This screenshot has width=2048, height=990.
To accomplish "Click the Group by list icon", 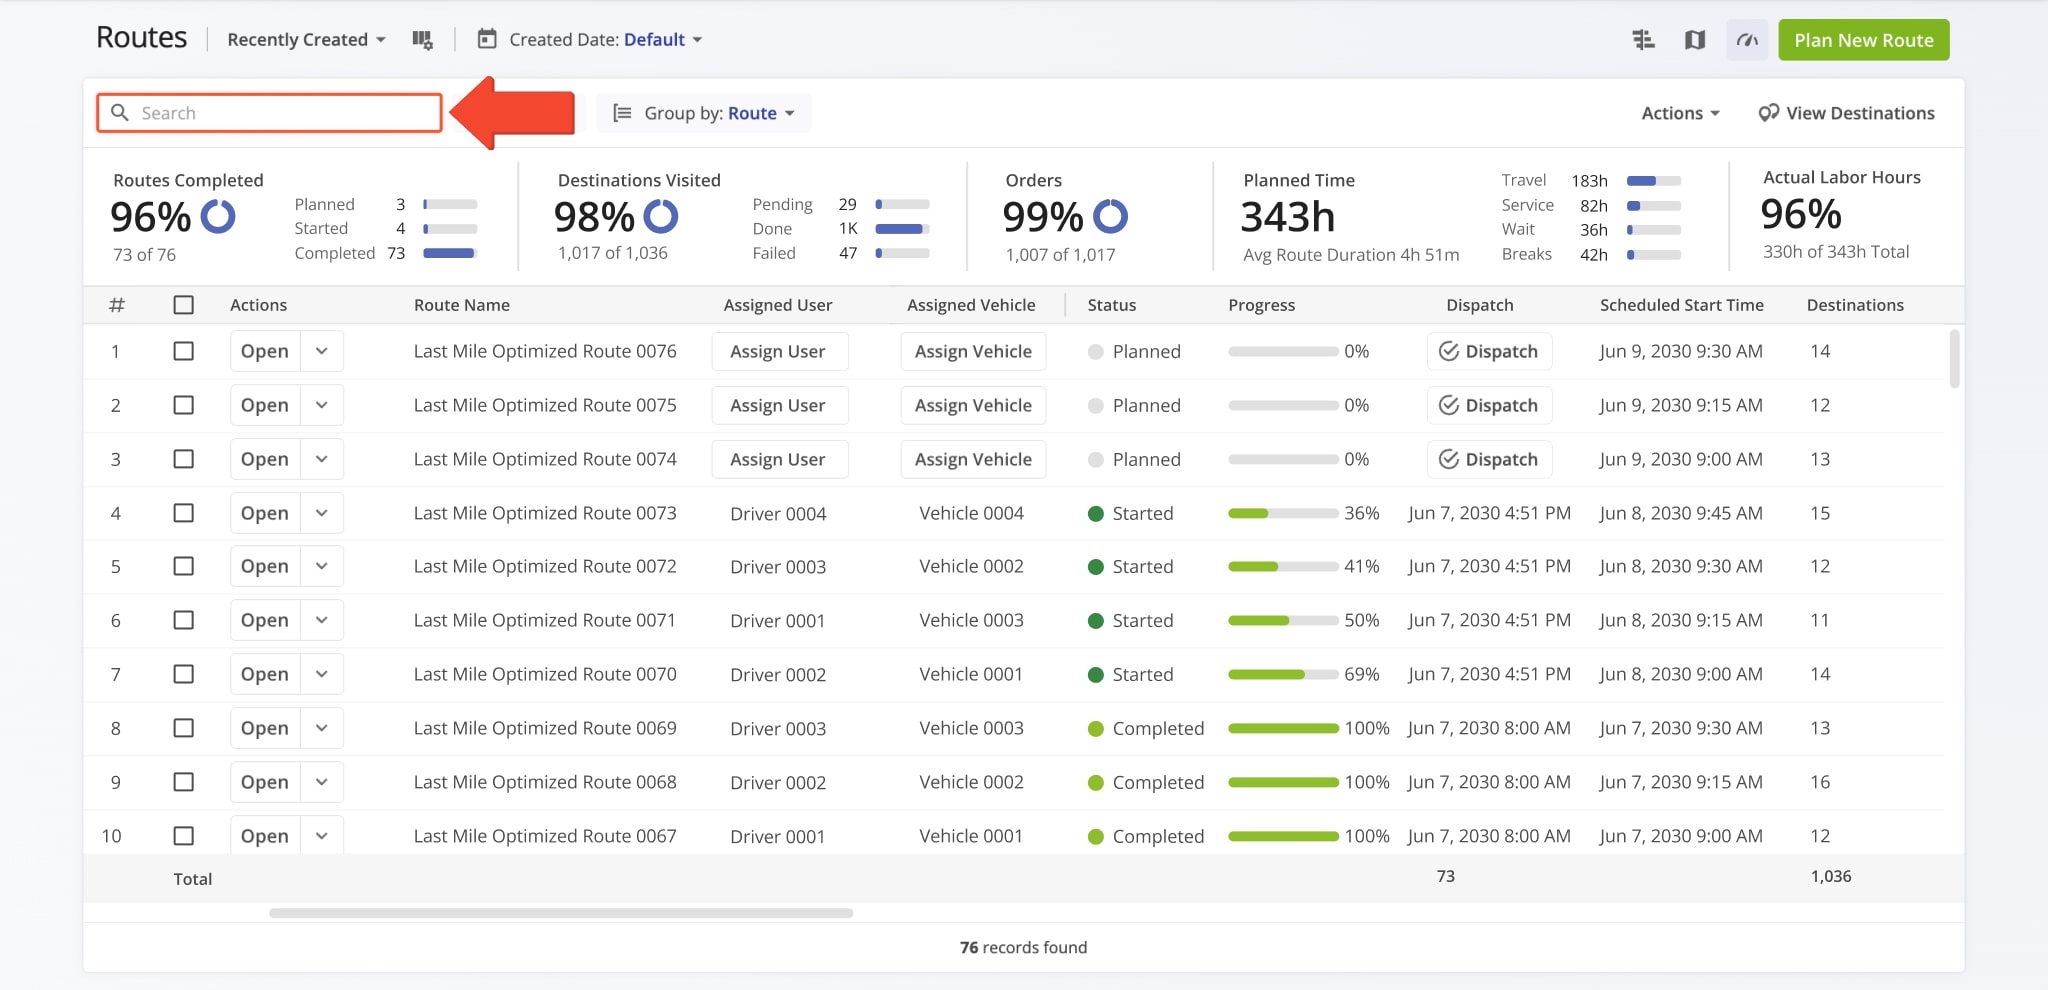I will point(622,113).
